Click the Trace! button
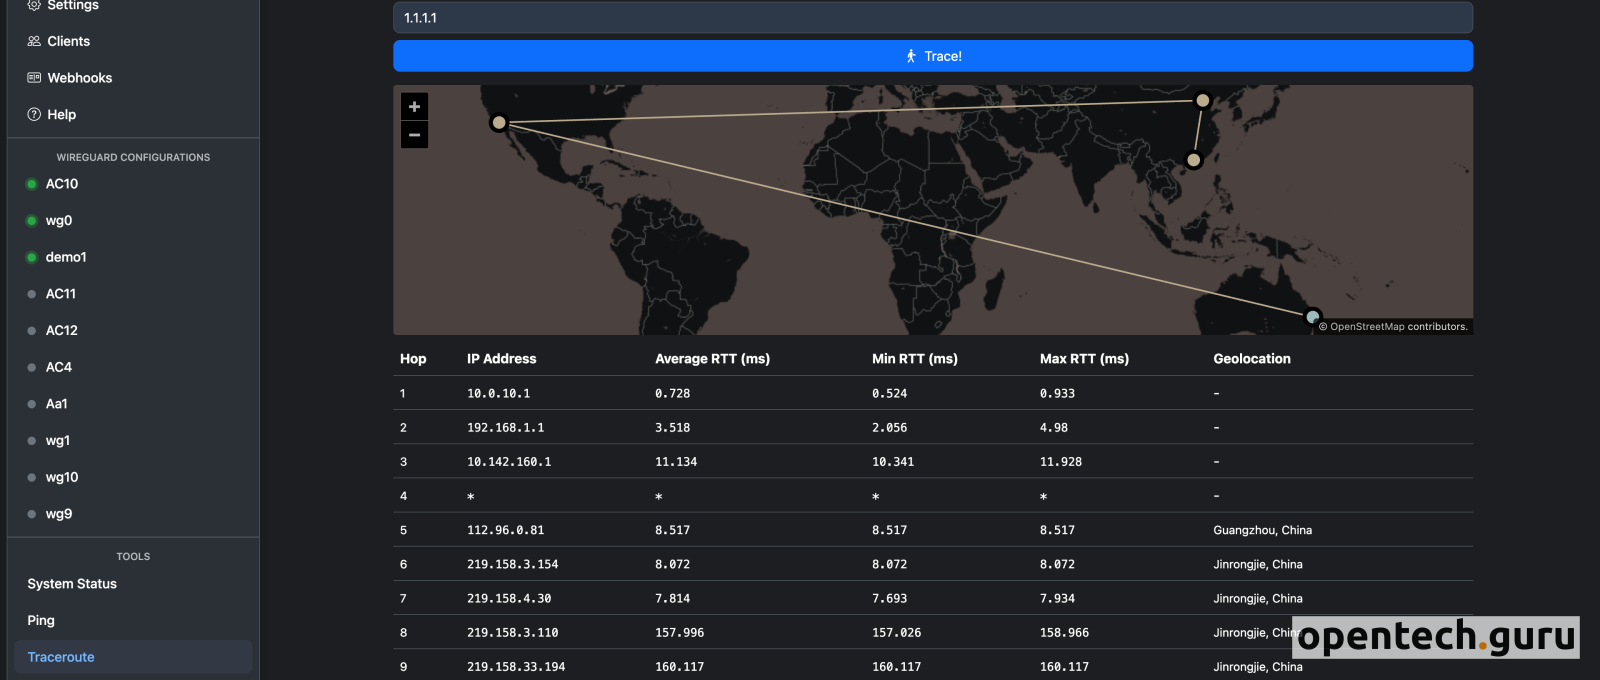 (x=933, y=56)
